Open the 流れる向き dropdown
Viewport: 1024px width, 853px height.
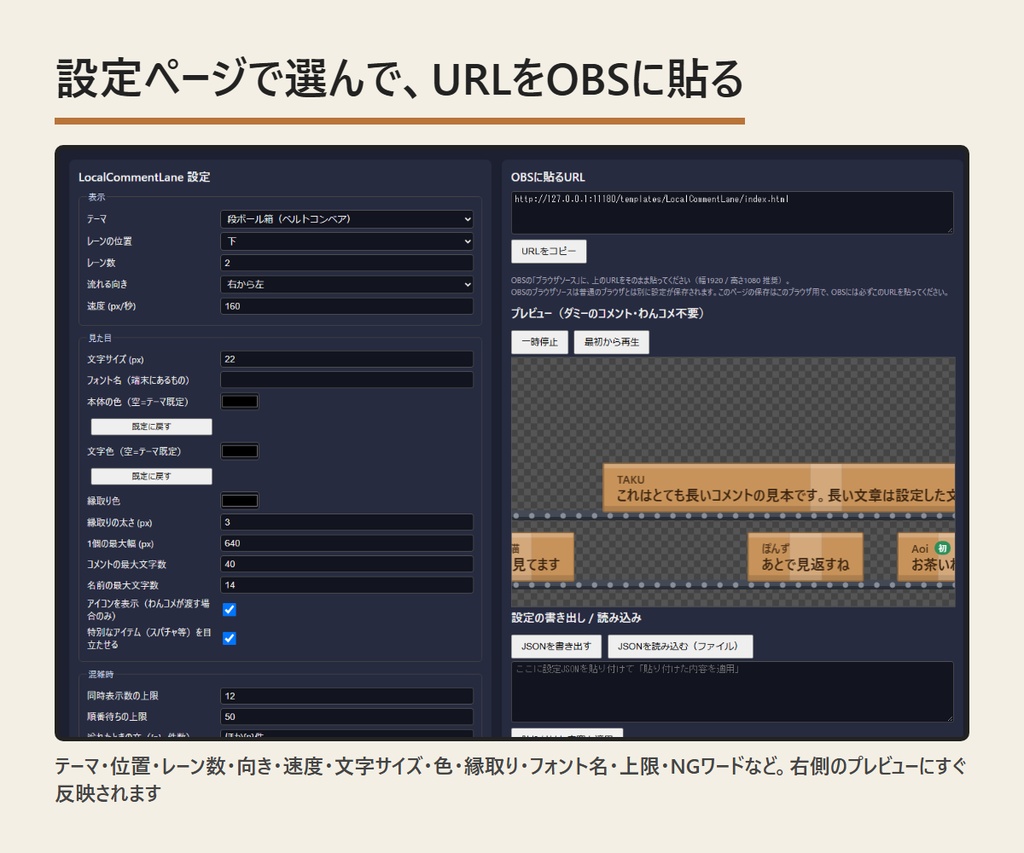click(347, 284)
